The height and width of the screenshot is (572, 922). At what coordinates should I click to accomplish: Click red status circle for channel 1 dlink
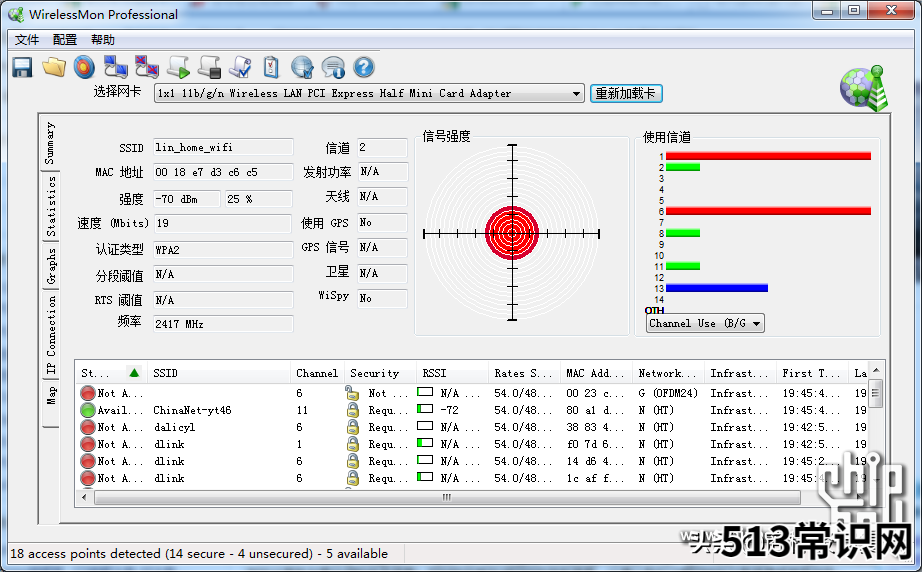[88, 444]
